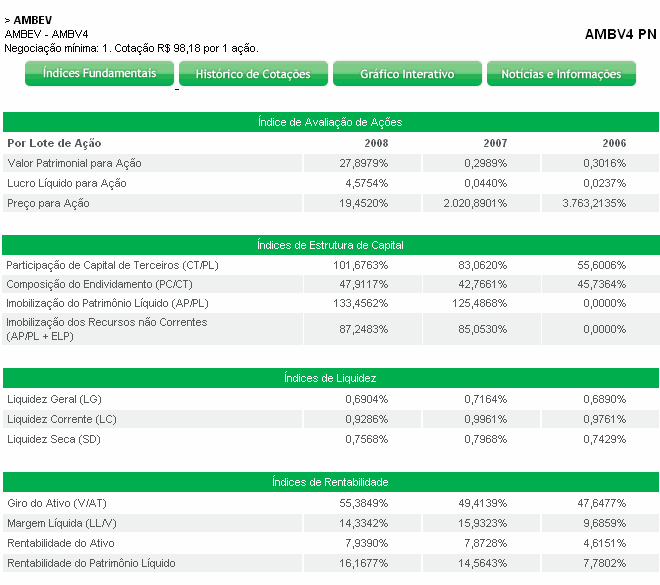This screenshot has width=660, height=585.
Task: Click the Índices de Estrutura de Capital header
Action: (330, 245)
